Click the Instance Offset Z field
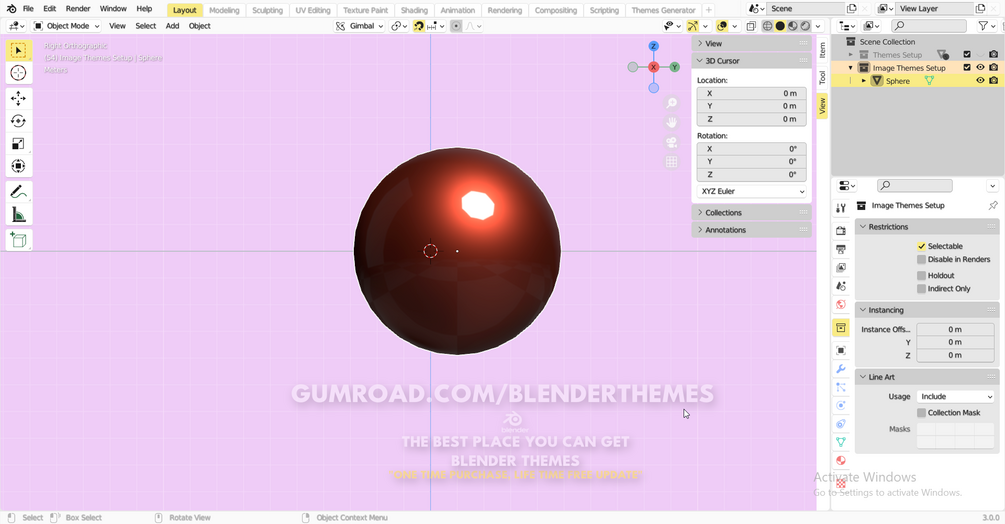Image resolution: width=1005 pixels, height=524 pixels. tap(955, 356)
